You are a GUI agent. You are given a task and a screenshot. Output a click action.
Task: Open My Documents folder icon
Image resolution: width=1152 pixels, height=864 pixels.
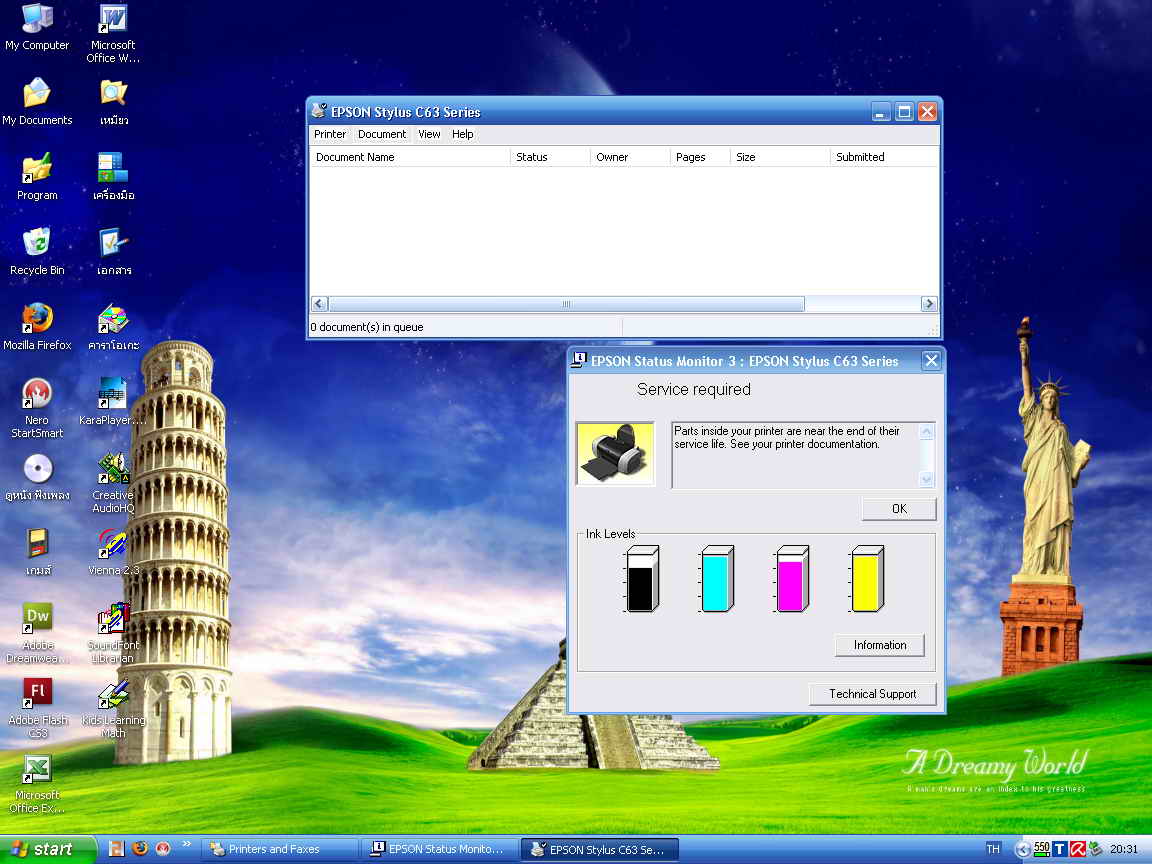point(37,101)
